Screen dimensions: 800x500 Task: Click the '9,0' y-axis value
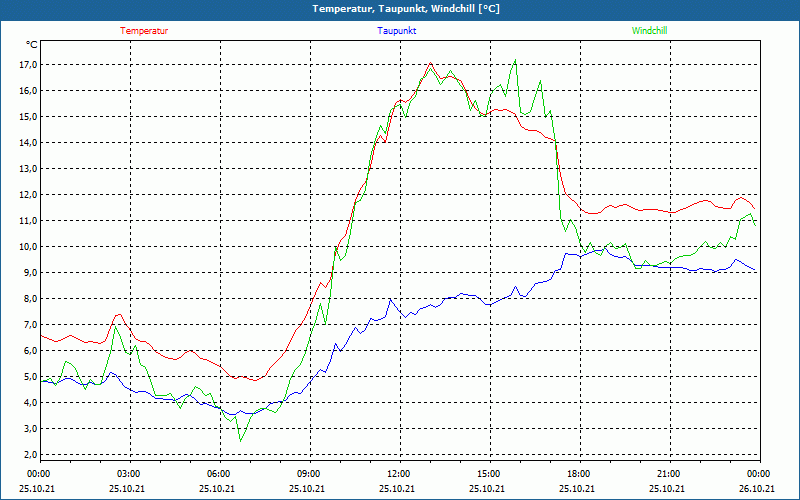[x=30, y=273]
